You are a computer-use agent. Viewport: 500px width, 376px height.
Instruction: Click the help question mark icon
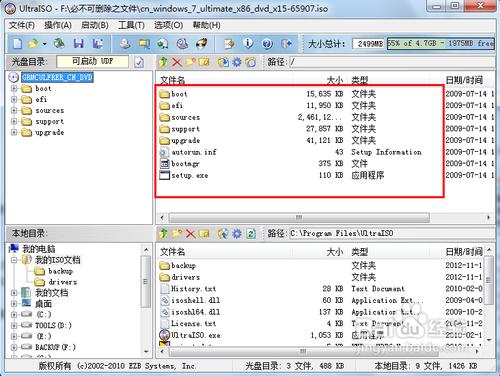click(267, 44)
